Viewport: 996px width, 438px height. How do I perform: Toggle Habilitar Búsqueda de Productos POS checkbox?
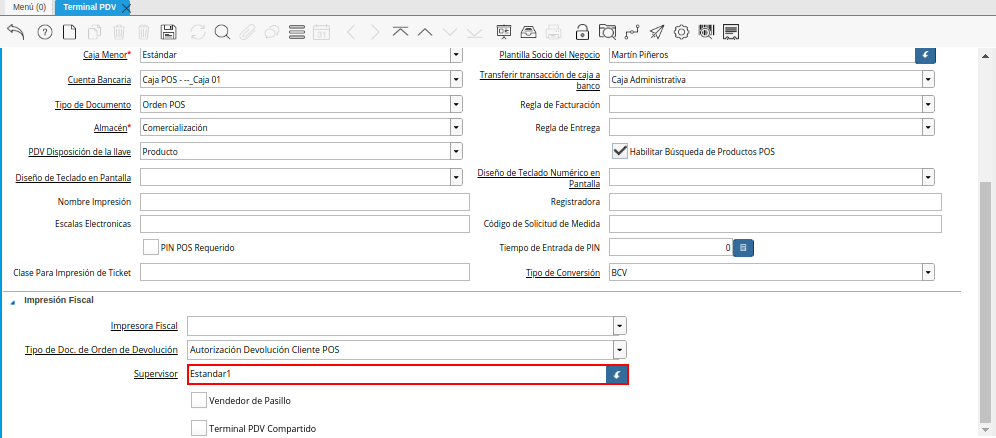pos(620,151)
